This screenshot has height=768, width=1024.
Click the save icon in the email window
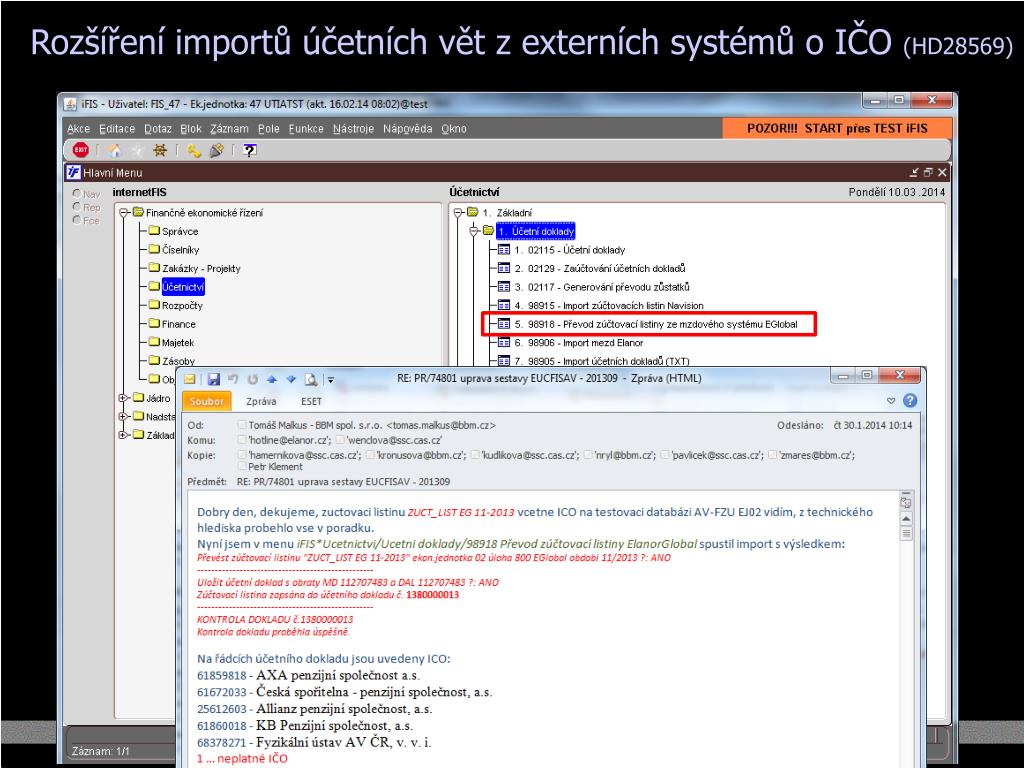(x=214, y=379)
